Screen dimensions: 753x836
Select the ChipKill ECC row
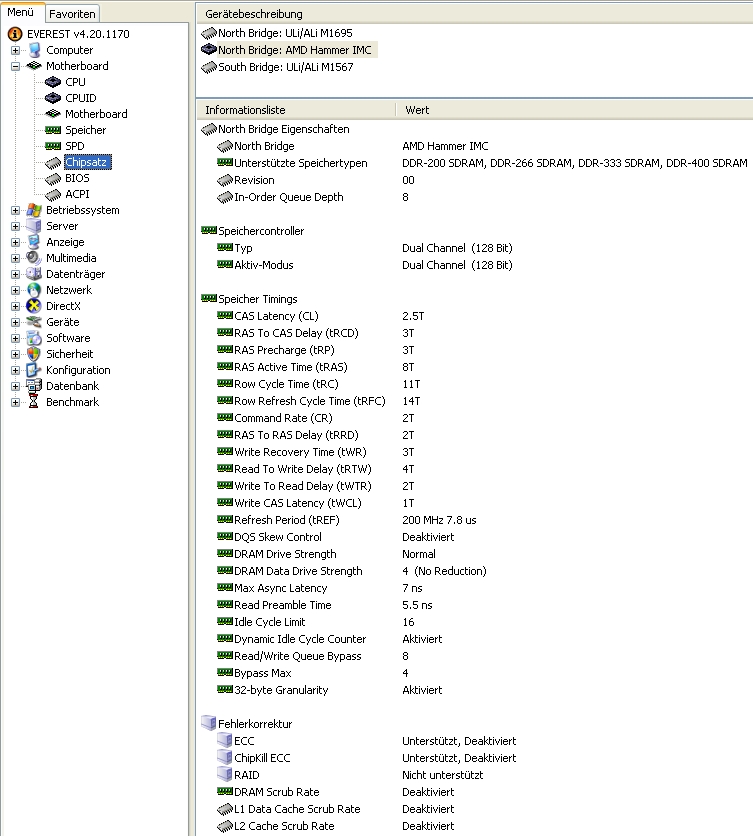coord(475,758)
